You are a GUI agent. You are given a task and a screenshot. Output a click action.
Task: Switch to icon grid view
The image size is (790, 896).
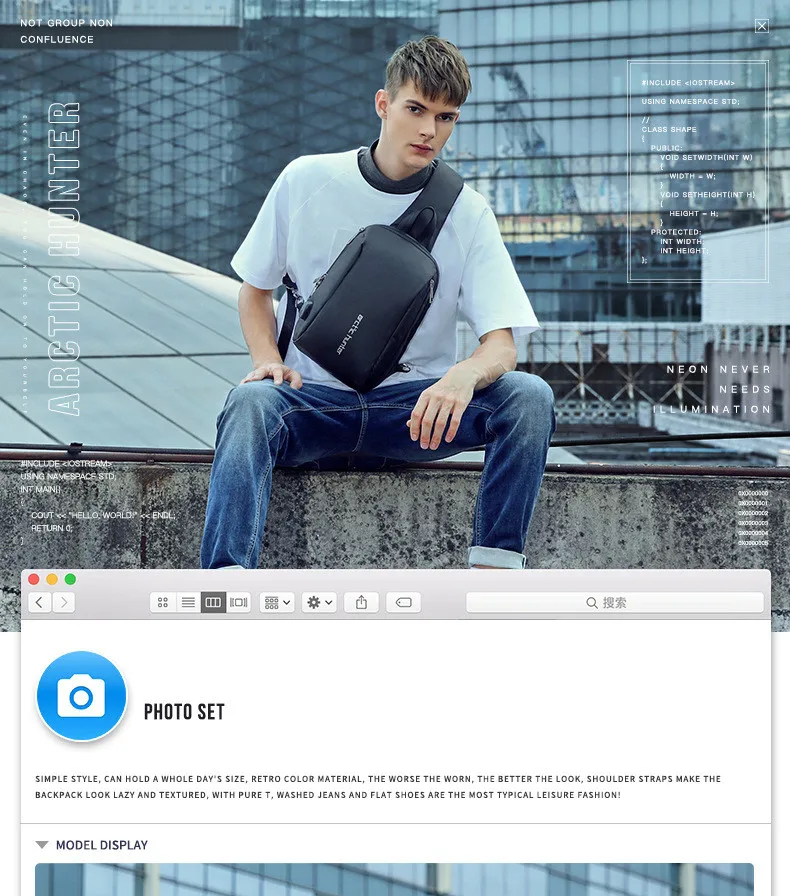[x=163, y=602]
